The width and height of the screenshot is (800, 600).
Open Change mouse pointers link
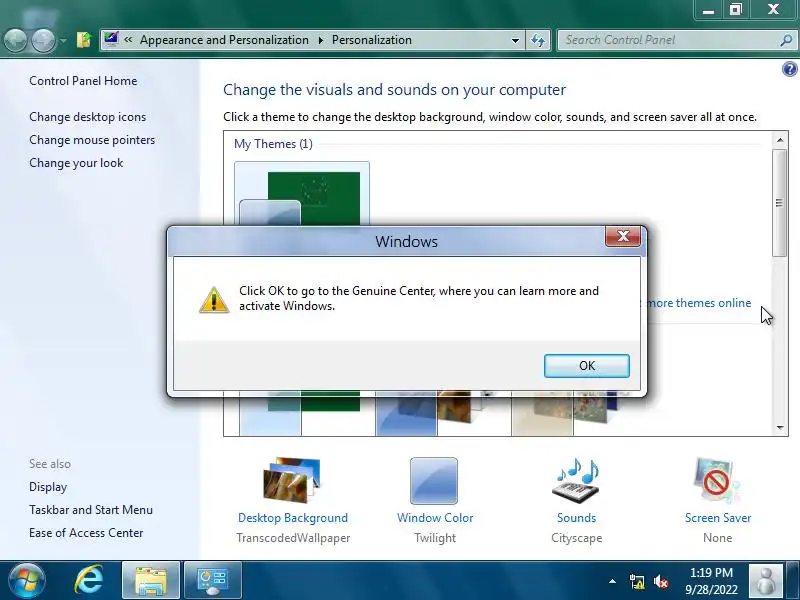pyautogui.click(x=92, y=140)
